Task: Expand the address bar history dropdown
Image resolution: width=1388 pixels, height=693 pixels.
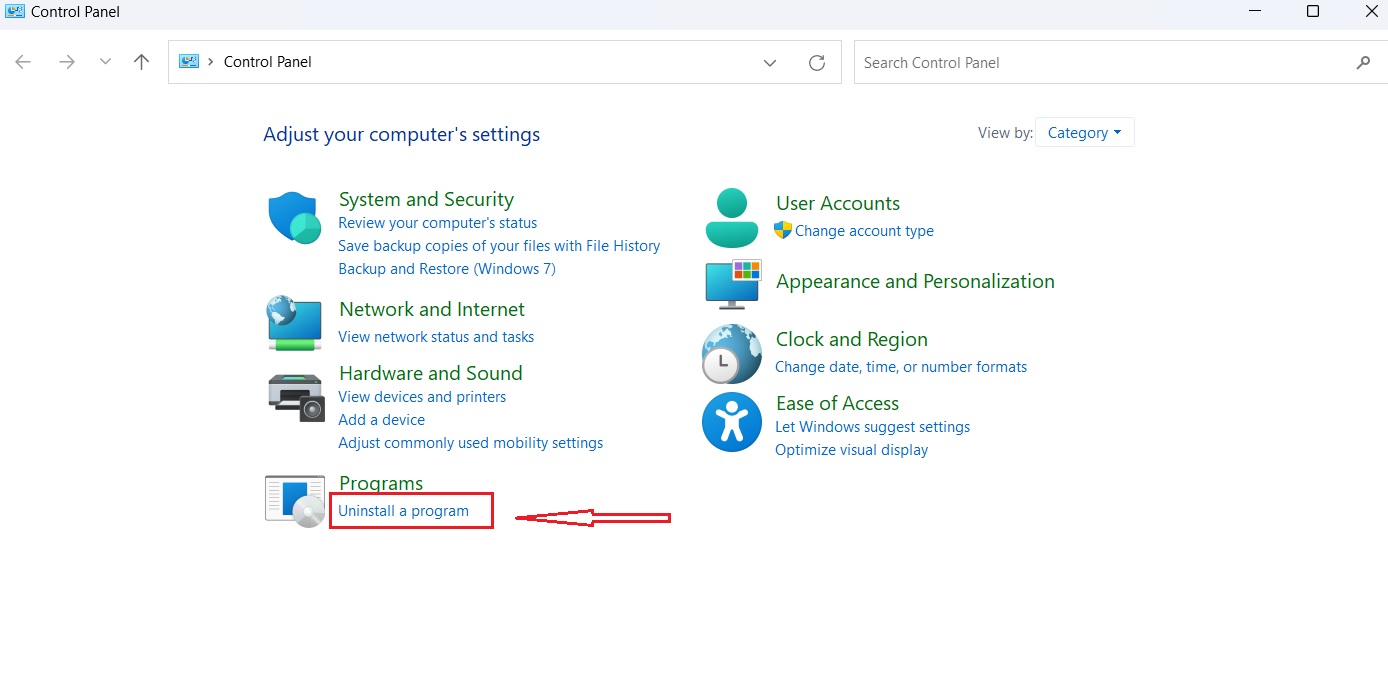Action: (770, 62)
